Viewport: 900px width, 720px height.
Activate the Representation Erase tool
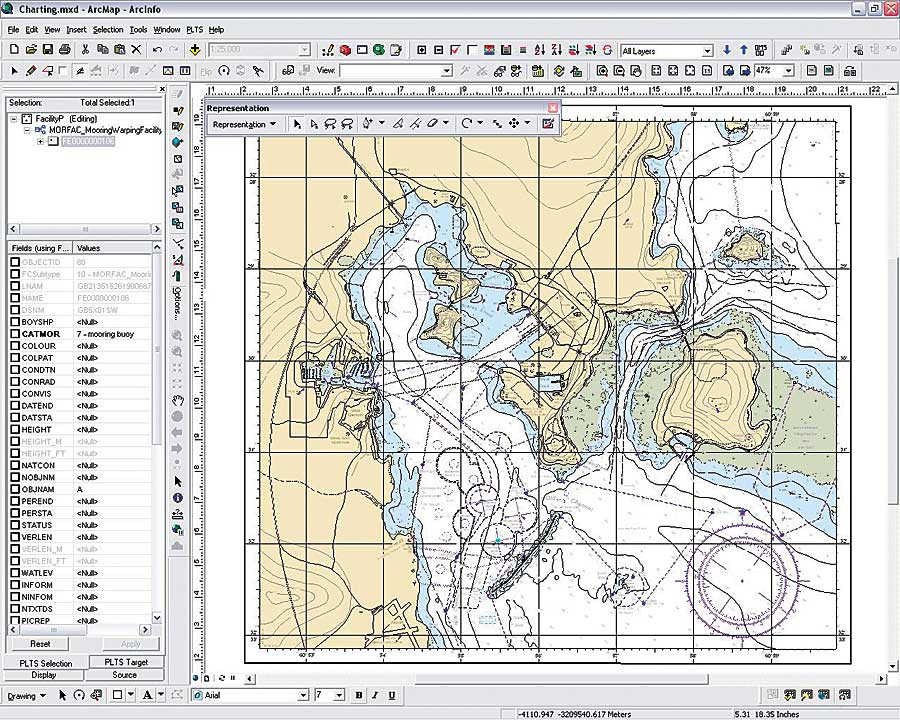tap(433, 123)
